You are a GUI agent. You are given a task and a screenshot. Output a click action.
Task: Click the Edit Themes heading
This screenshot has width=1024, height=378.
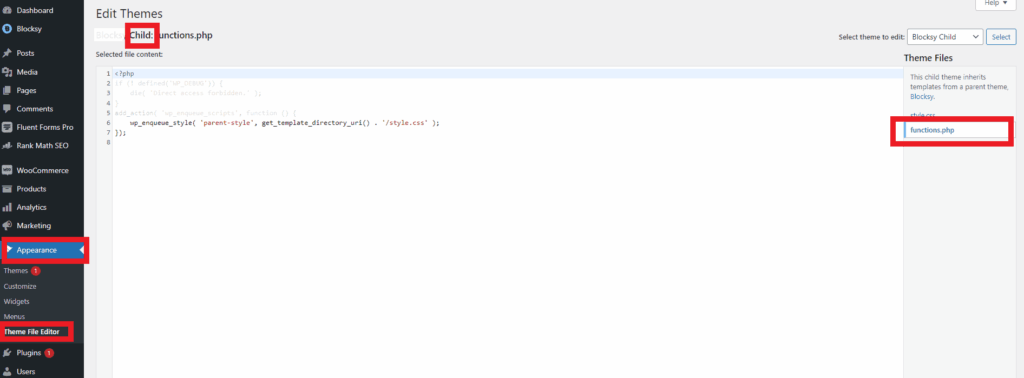point(129,14)
